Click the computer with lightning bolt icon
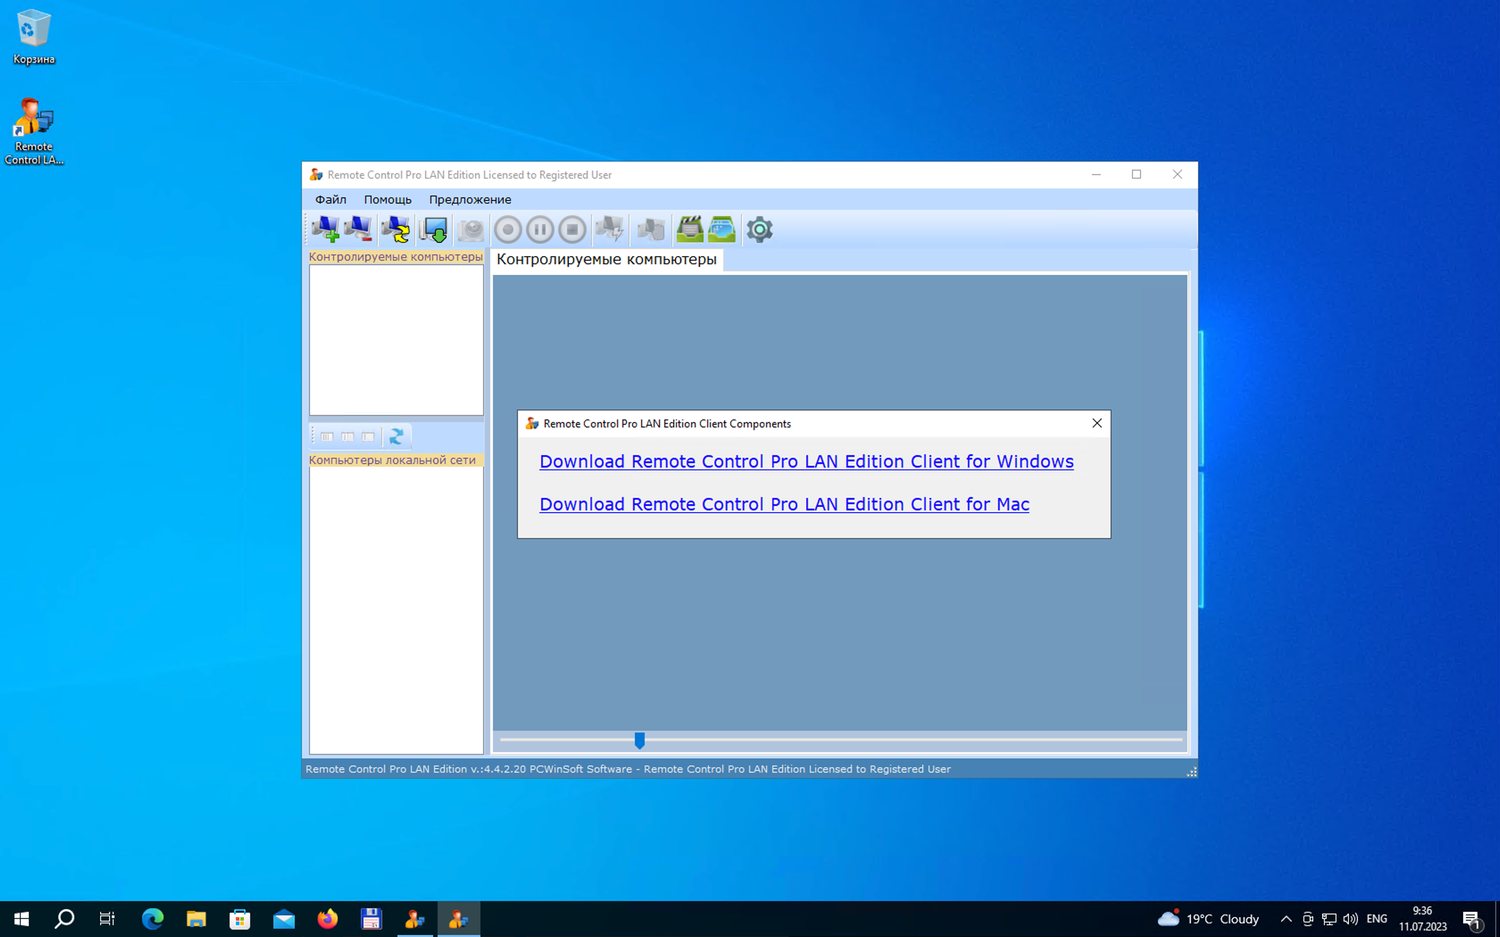The height and width of the screenshot is (937, 1500). coord(609,229)
